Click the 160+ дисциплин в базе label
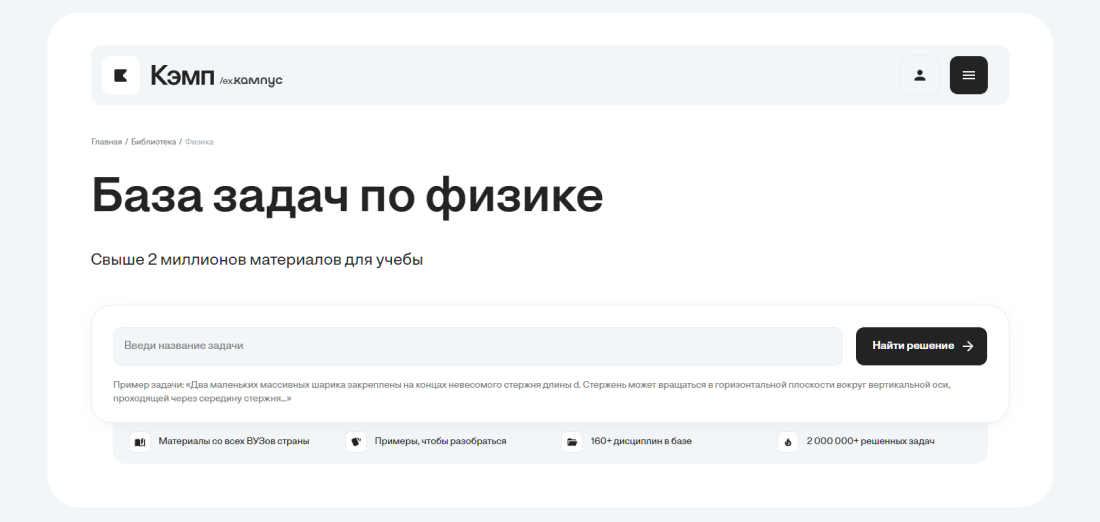Image resolution: width=1100 pixels, height=522 pixels. (x=641, y=441)
